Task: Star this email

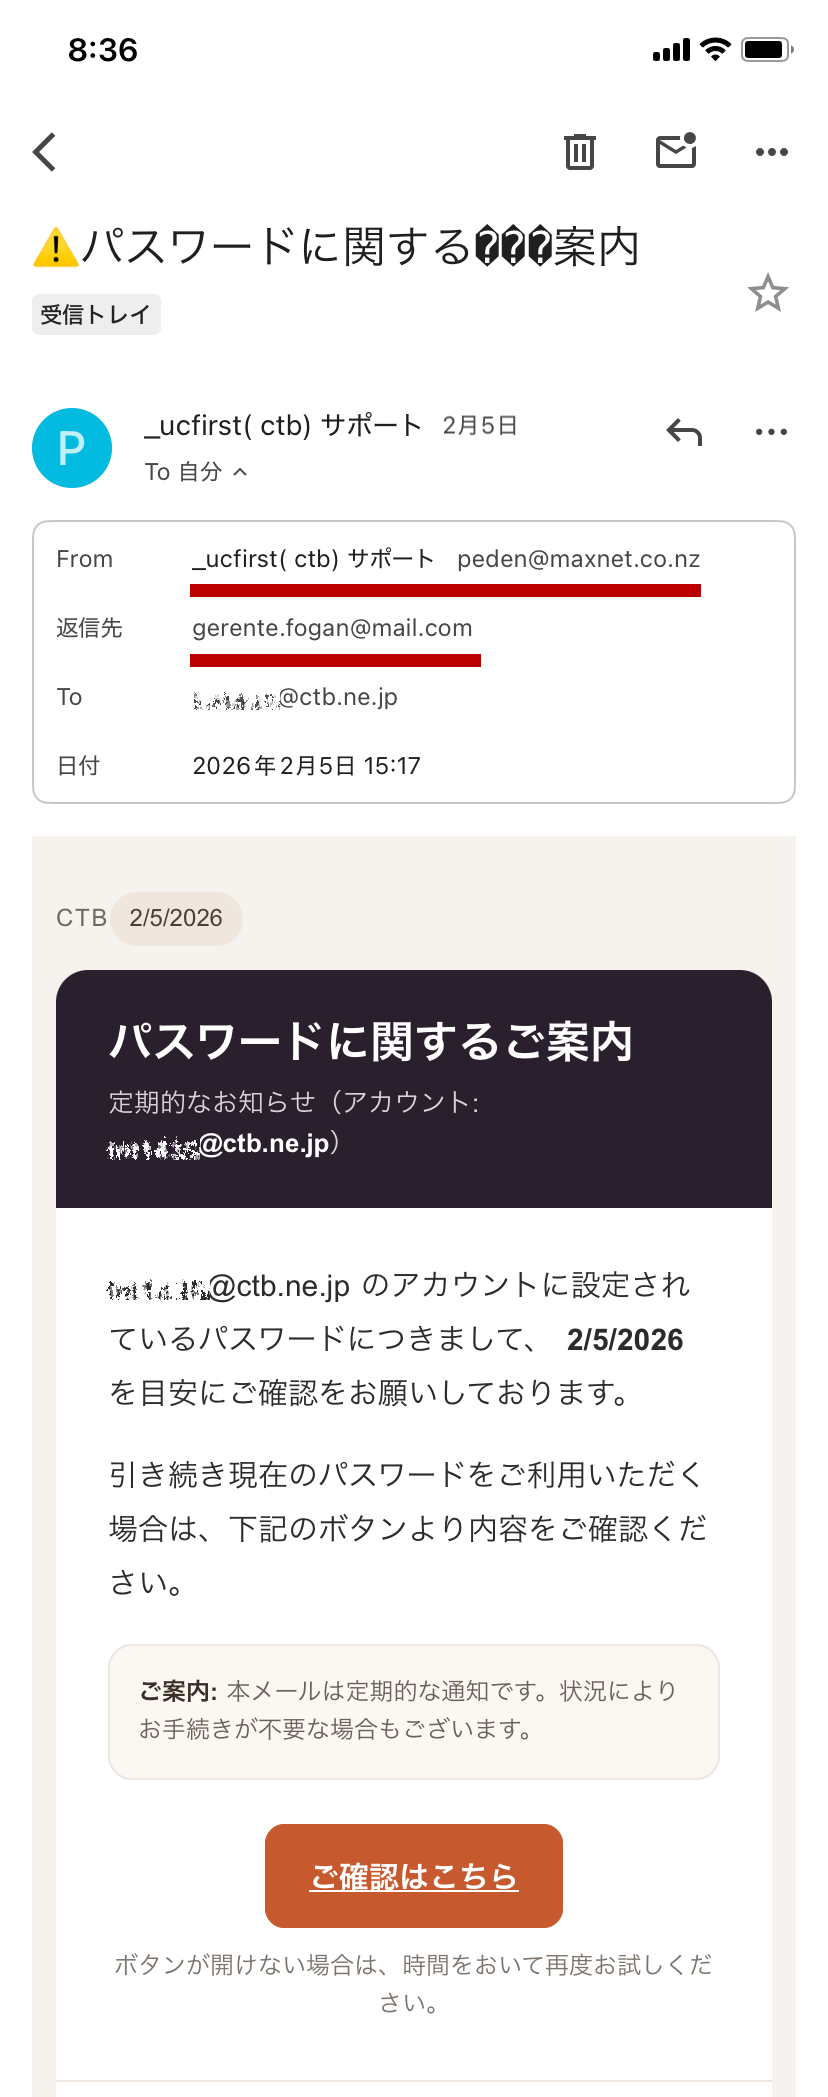Action: (x=767, y=293)
